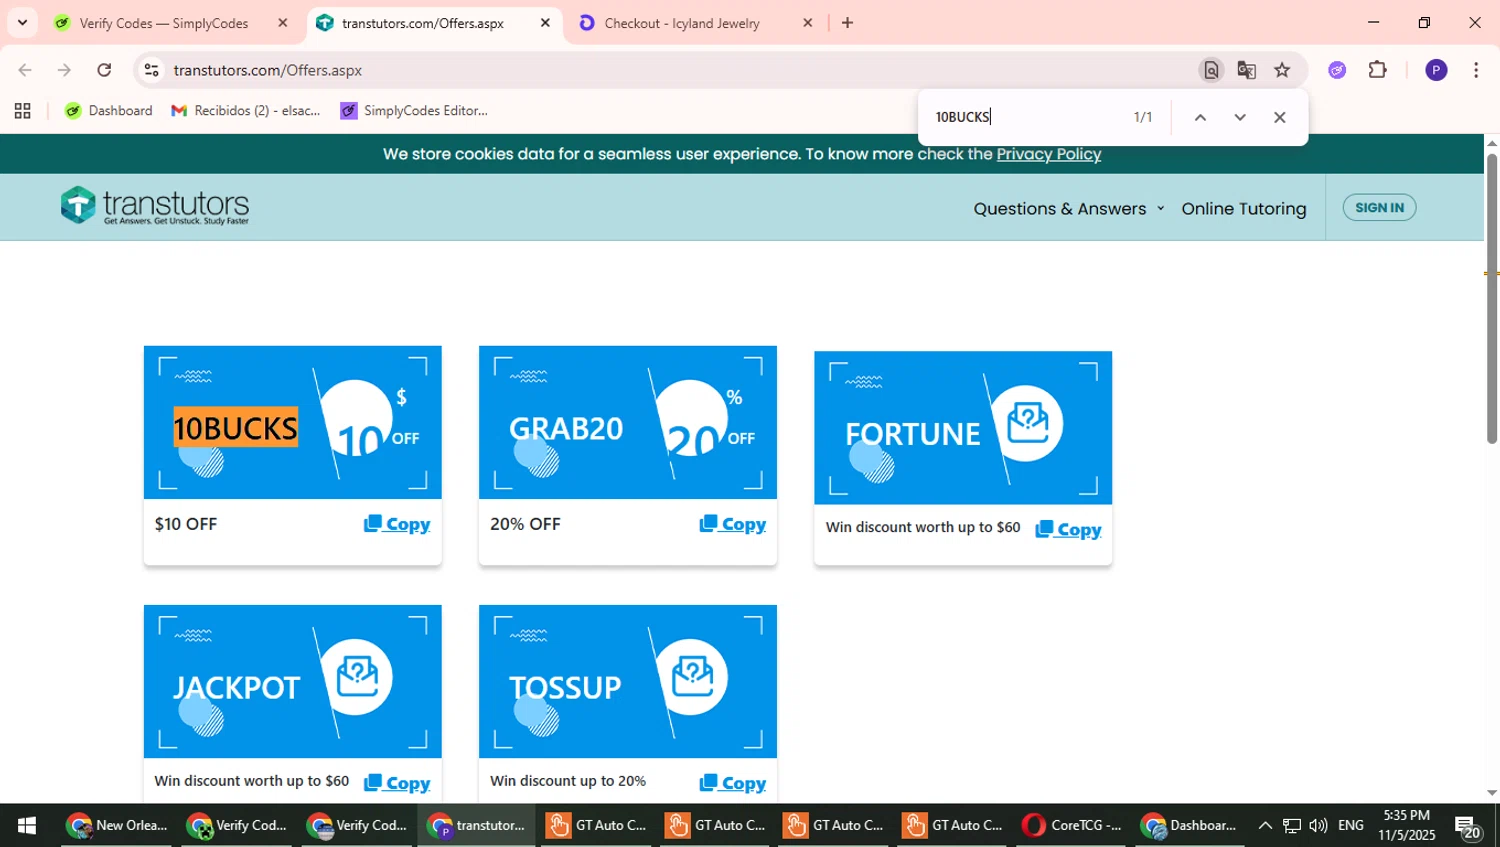Go to next find result
This screenshot has width=1500, height=847.
[x=1240, y=118]
